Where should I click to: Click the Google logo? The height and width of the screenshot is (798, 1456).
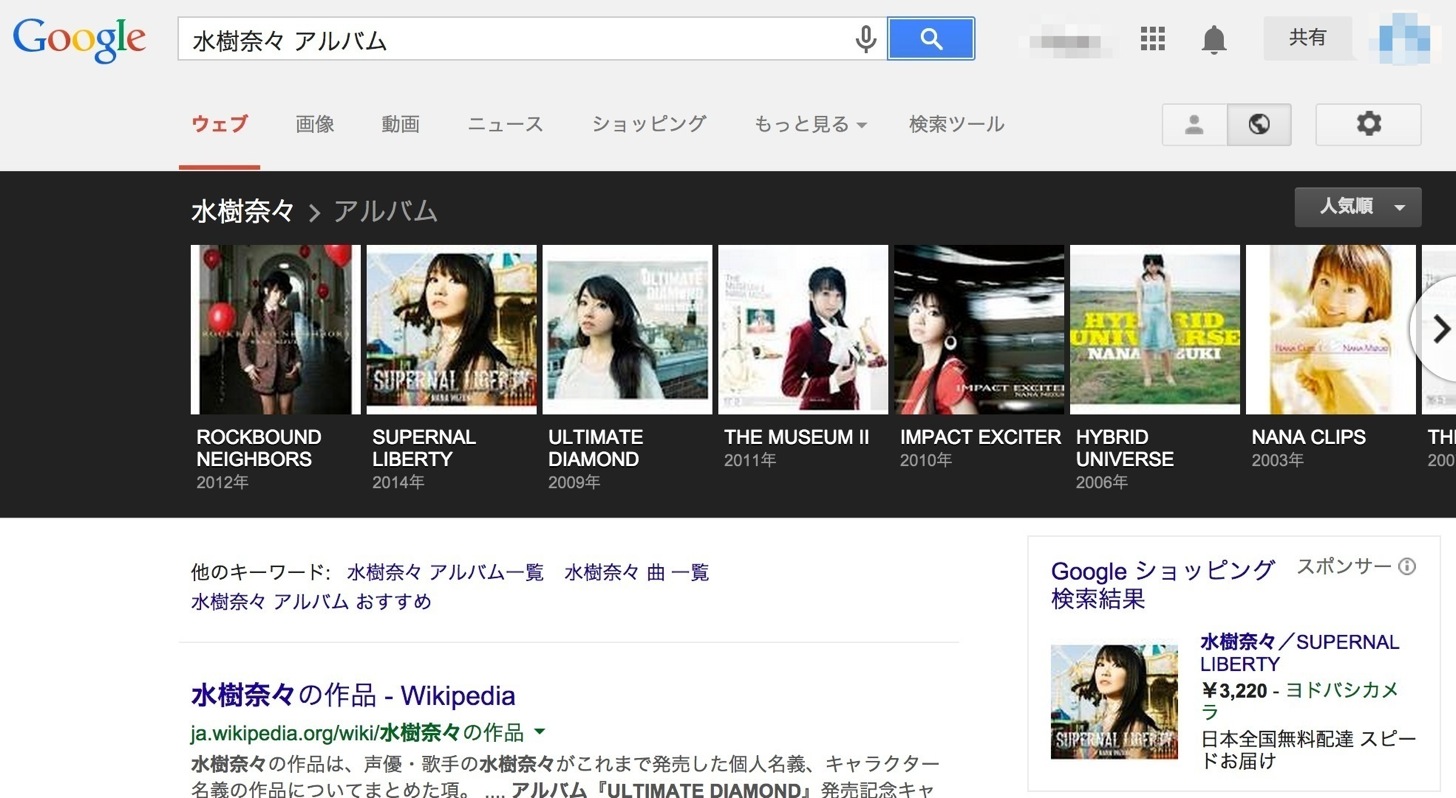pos(79,40)
